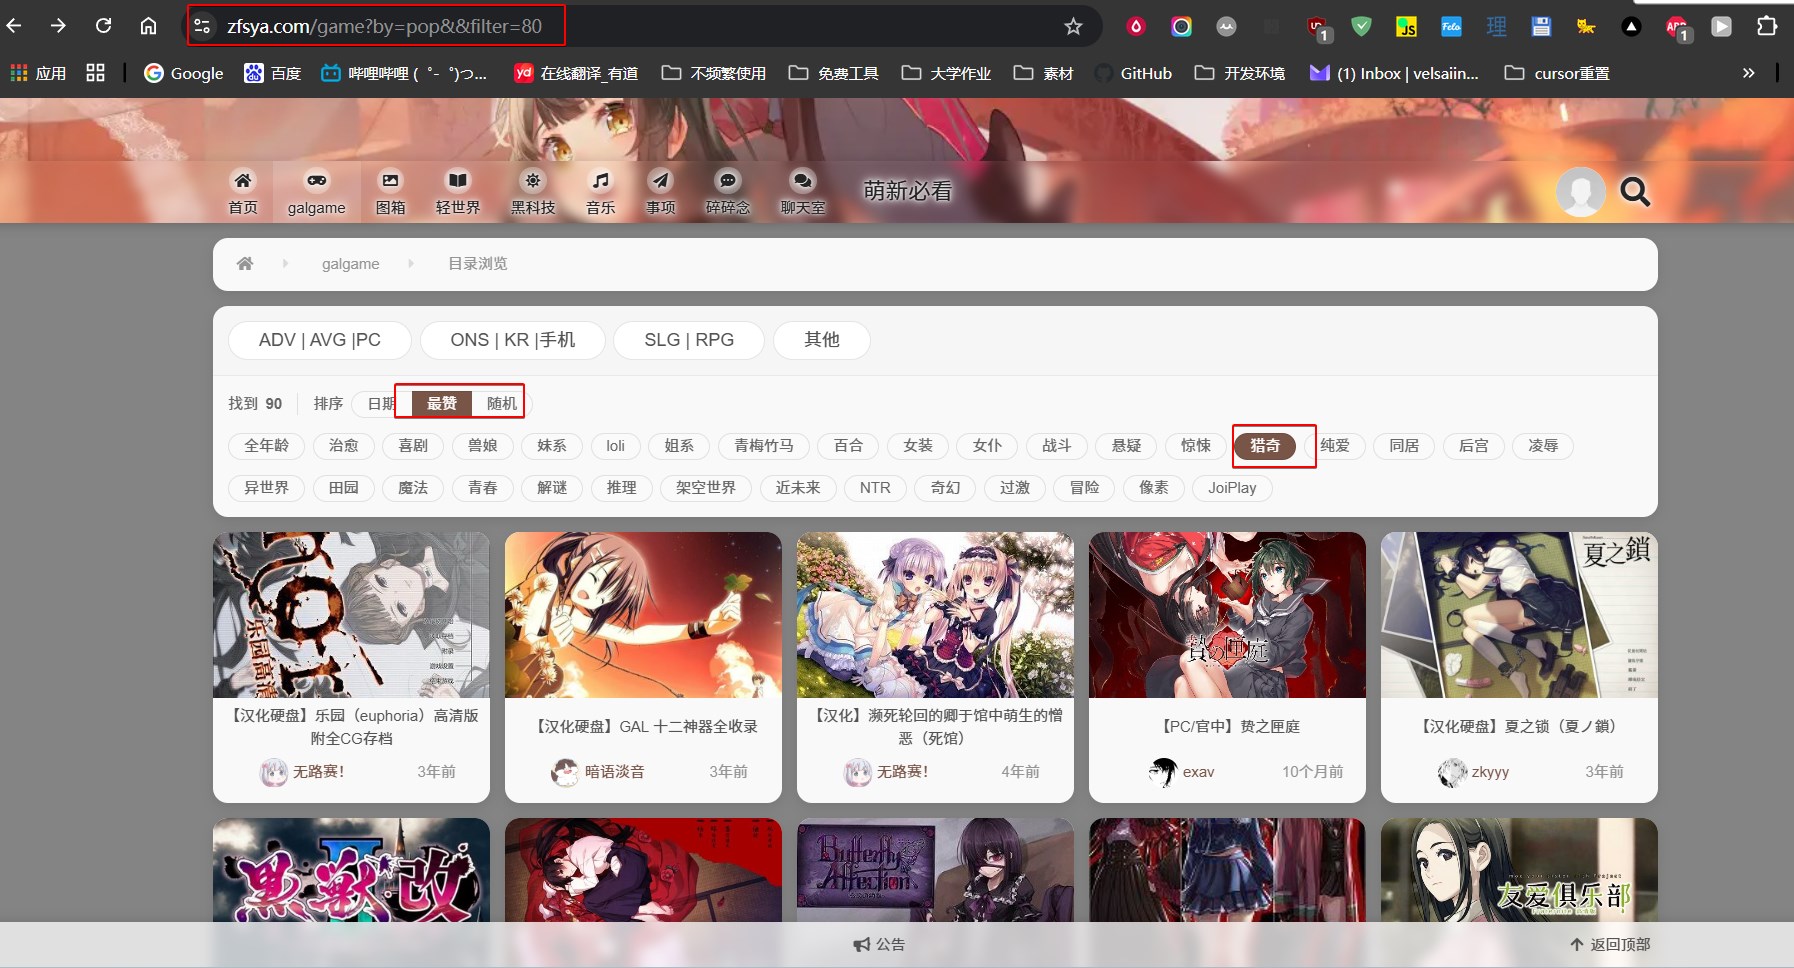Toggle the JoiPlay tag filter
This screenshot has height=968, width=1794.
[1232, 487]
